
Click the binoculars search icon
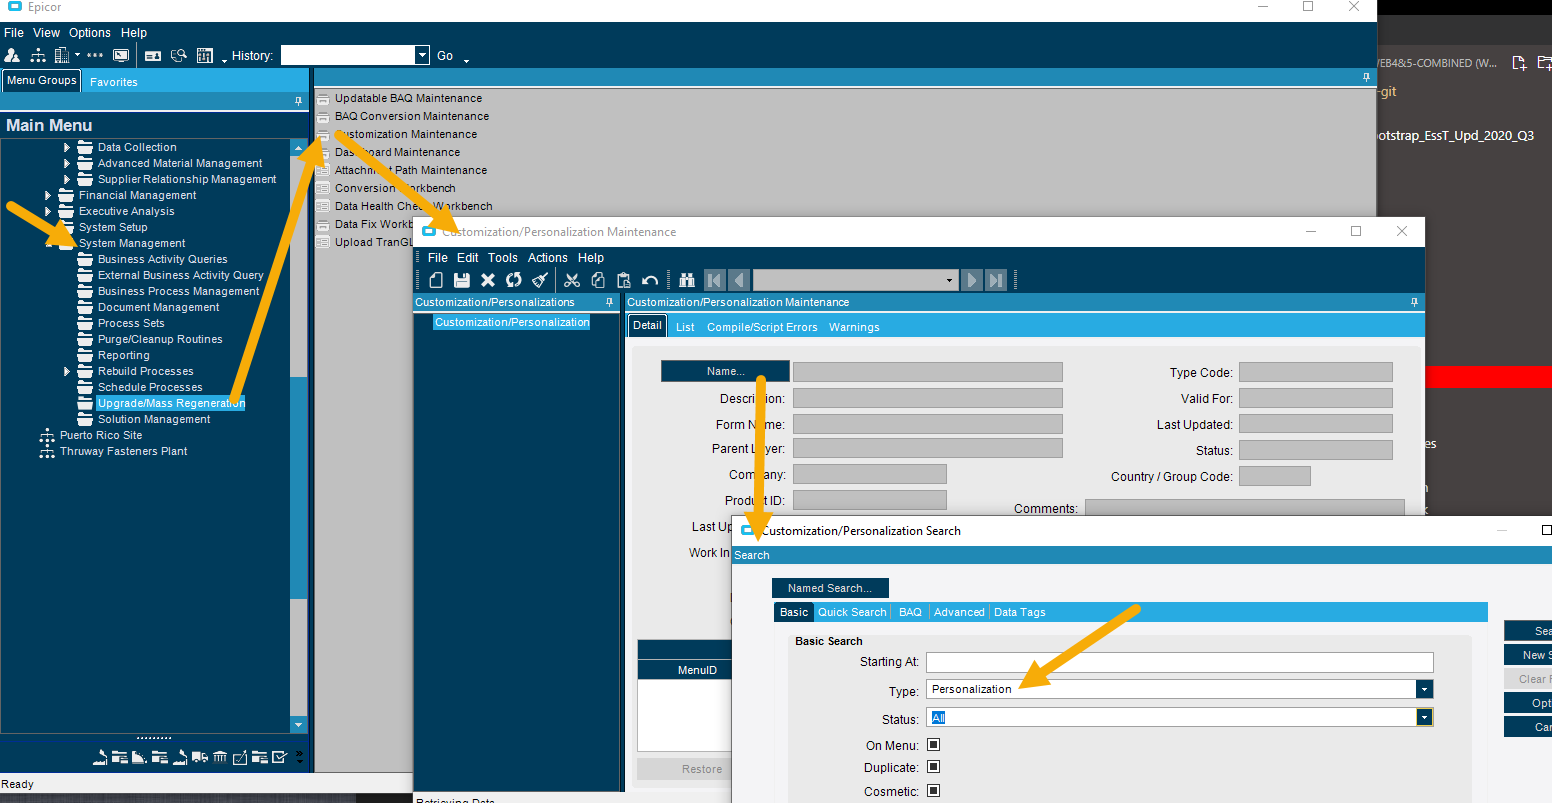coord(687,280)
